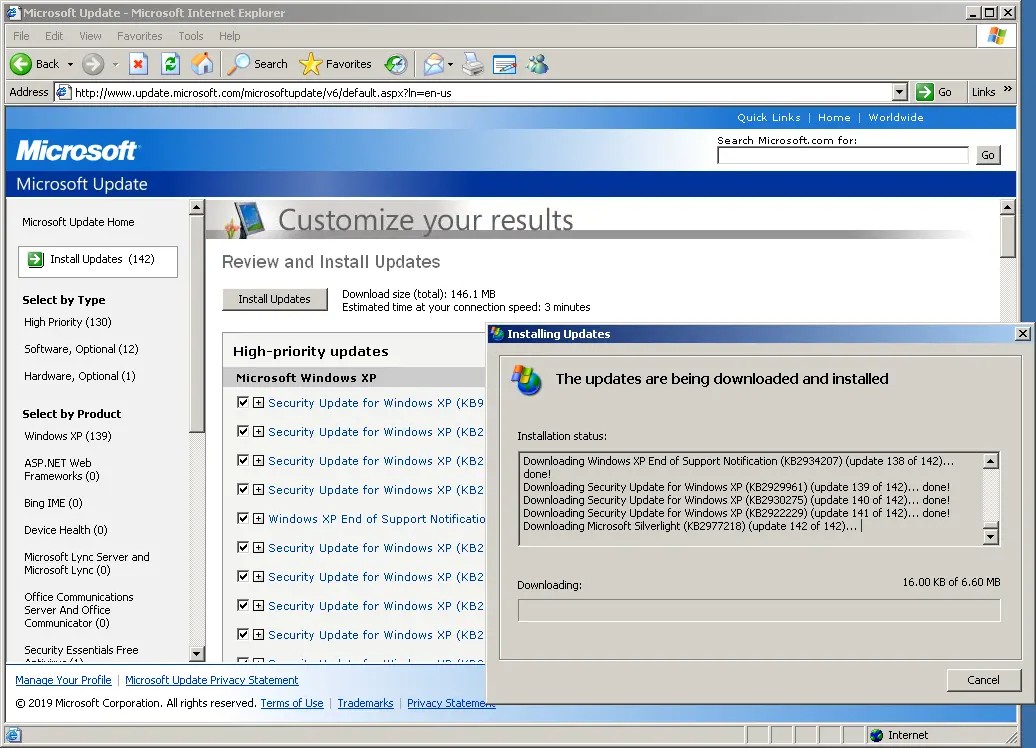Click Install Updates green arrow icon in sidebar
Image resolution: width=1036 pixels, height=748 pixels.
pyautogui.click(x=36, y=260)
